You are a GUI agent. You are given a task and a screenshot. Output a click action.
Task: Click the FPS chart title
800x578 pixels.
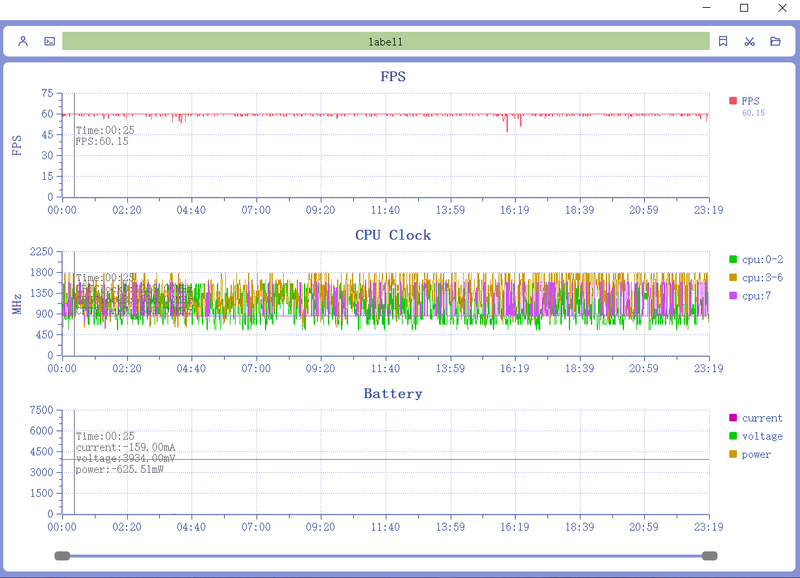tap(393, 77)
